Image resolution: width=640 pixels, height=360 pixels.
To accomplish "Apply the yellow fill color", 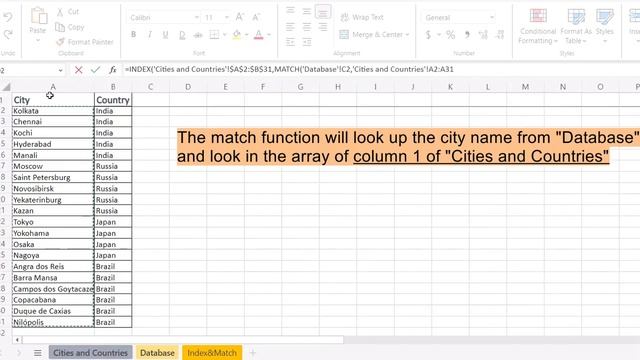I will [236, 35].
